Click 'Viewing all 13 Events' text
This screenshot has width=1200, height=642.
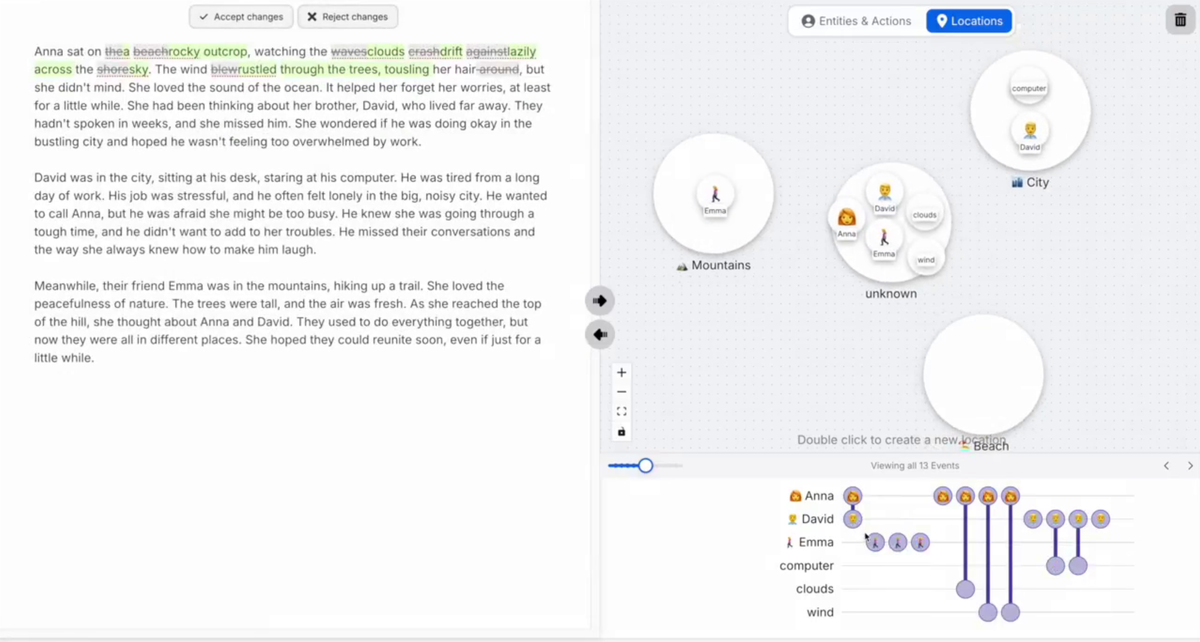[915, 466]
